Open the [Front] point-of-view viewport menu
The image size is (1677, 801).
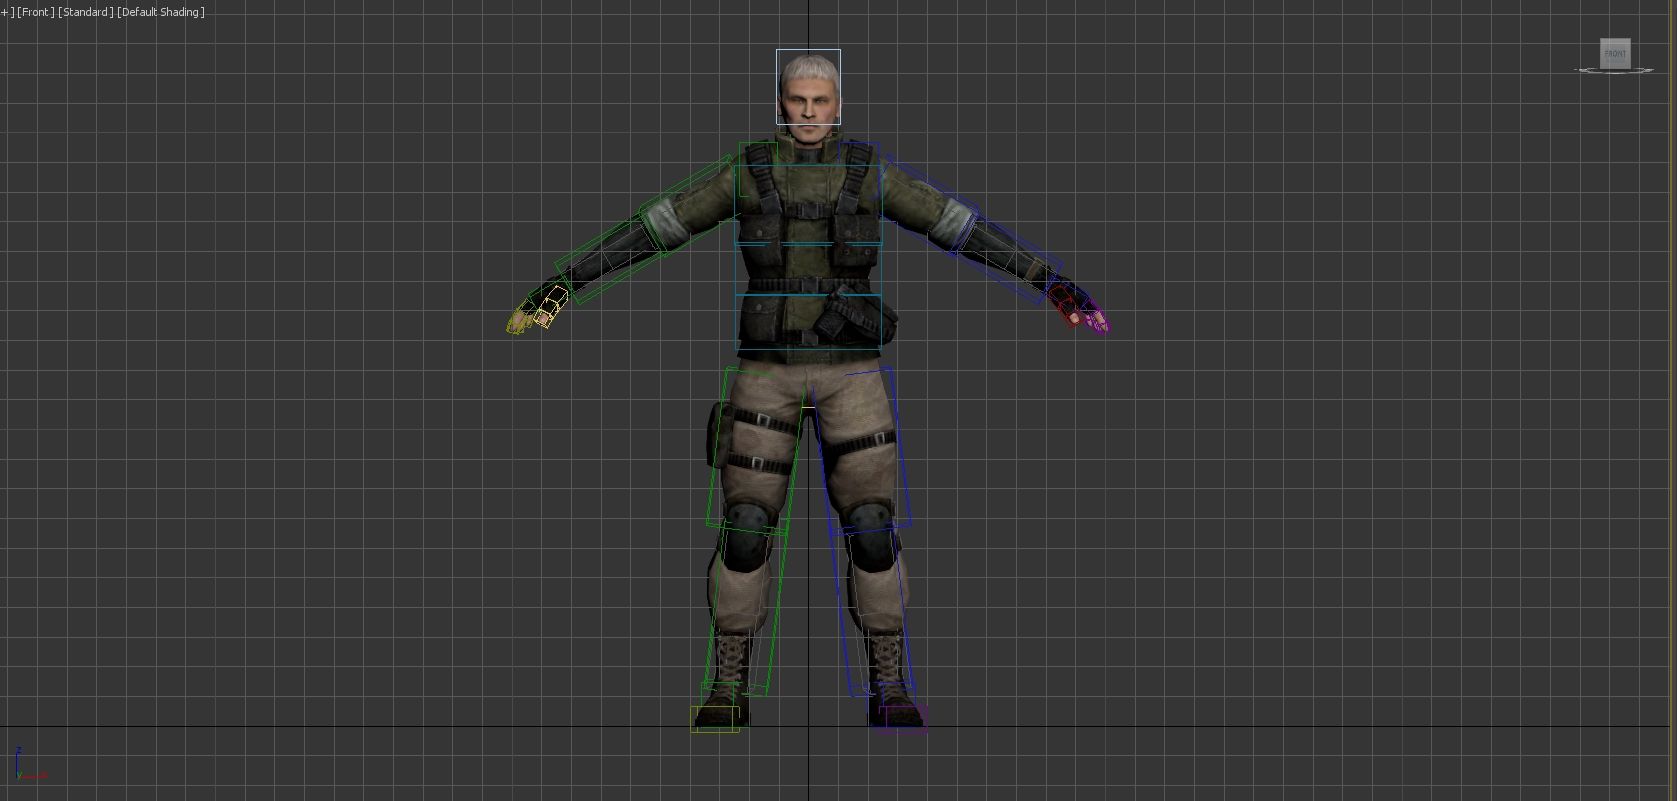[36, 12]
